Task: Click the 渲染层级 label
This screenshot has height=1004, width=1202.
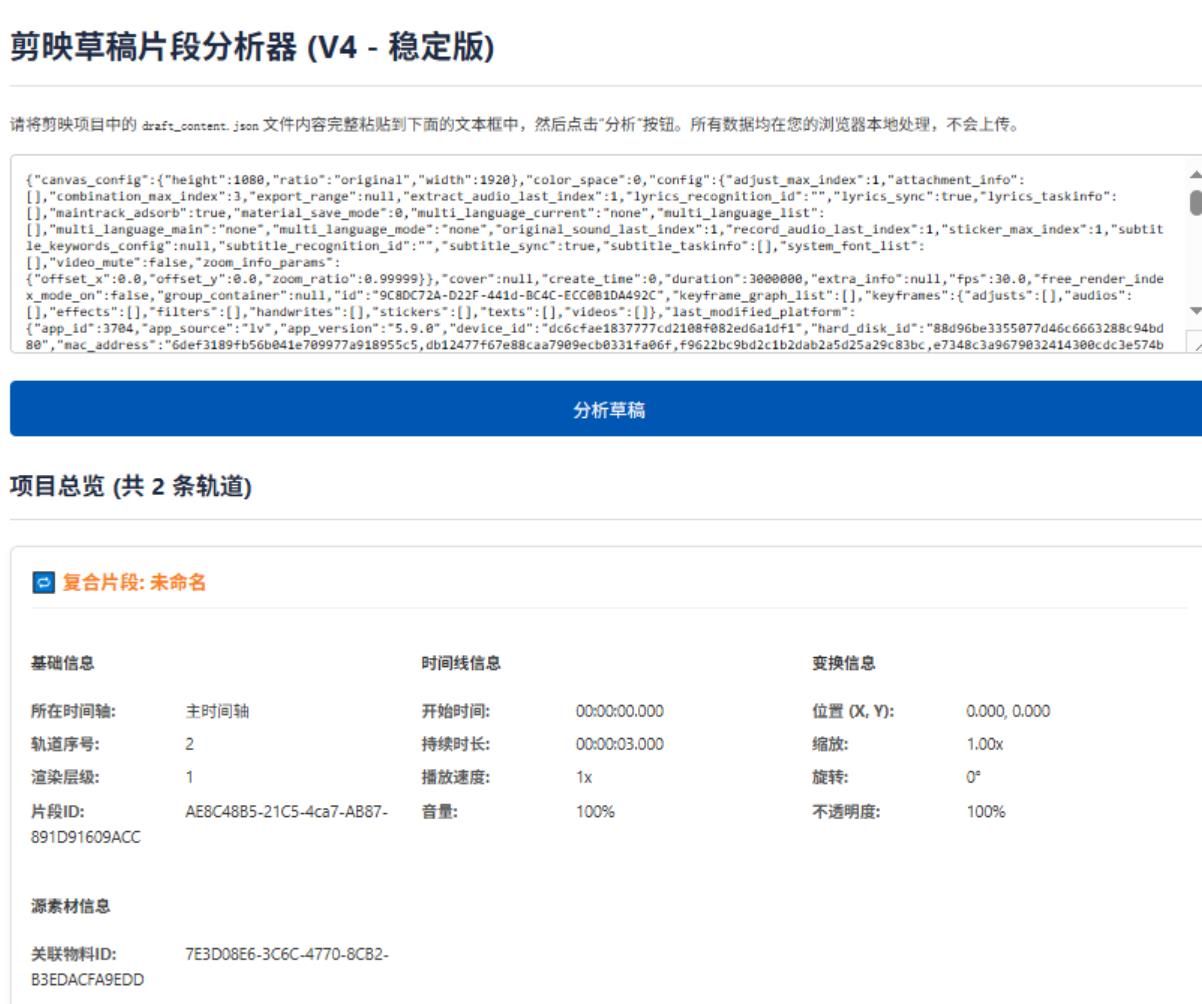Action: coord(67,776)
